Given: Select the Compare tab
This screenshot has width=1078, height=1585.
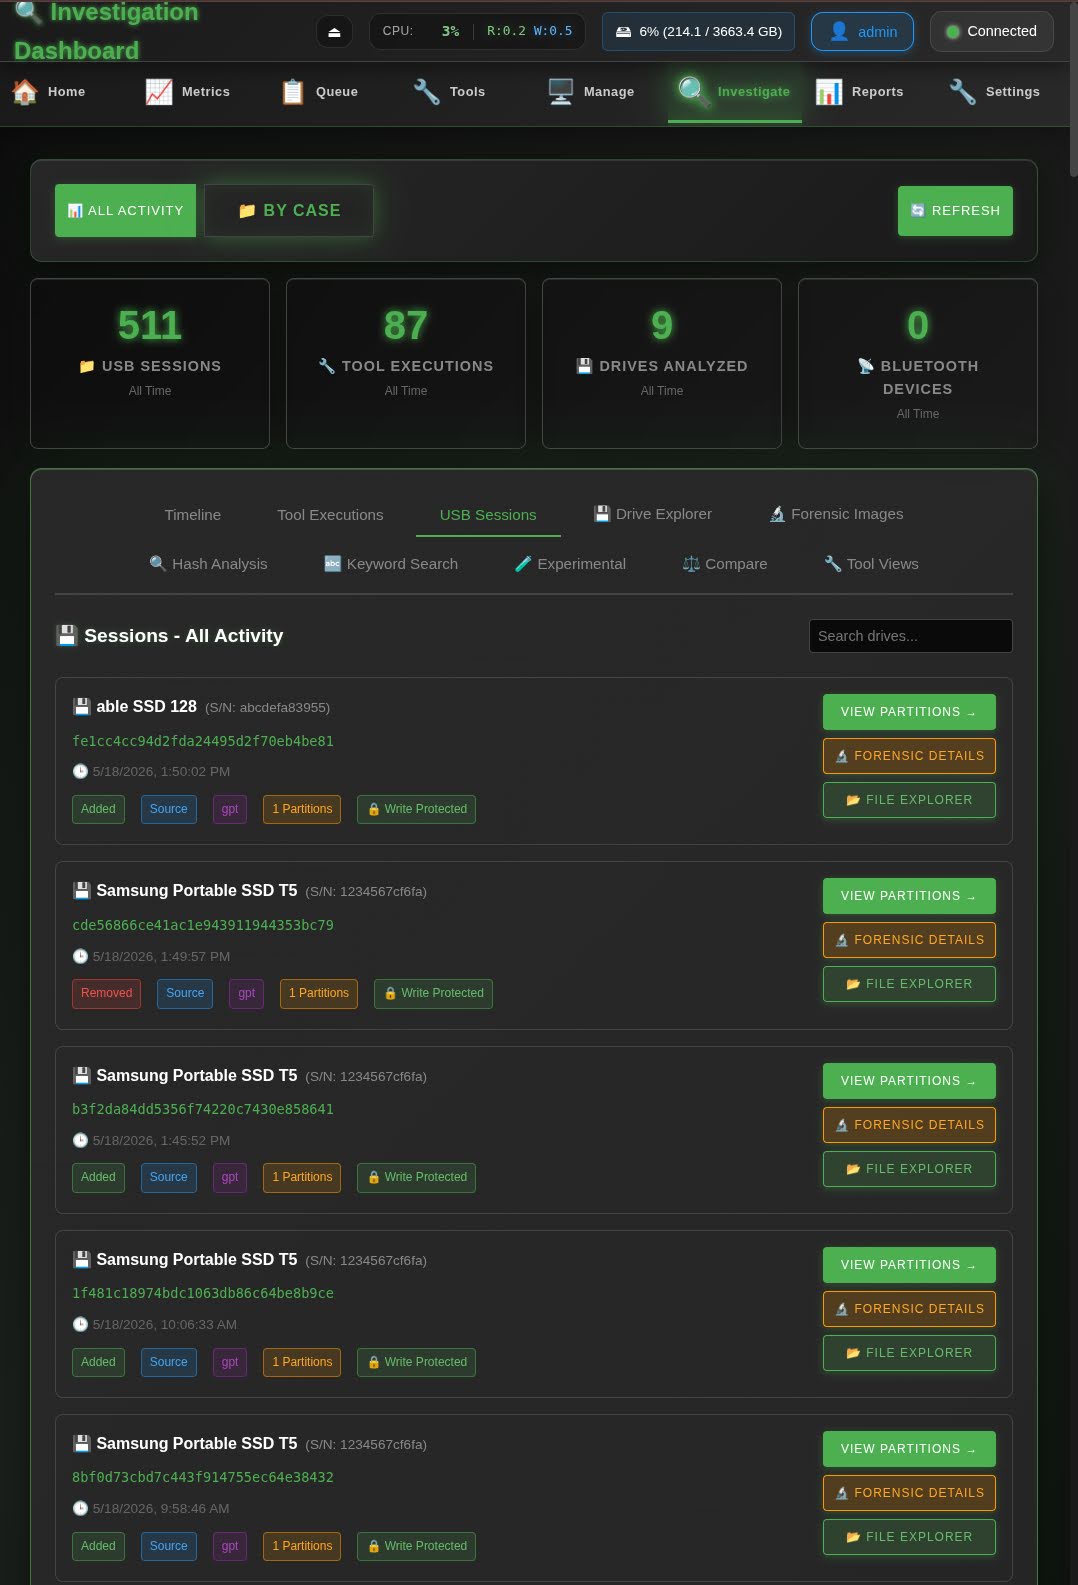Looking at the screenshot, I should (x=725, y=565).
